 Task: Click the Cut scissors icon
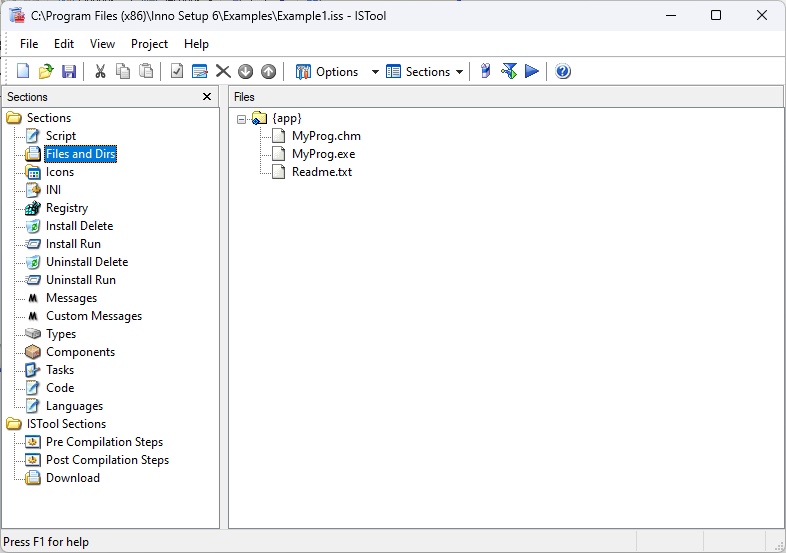[100, 71]
